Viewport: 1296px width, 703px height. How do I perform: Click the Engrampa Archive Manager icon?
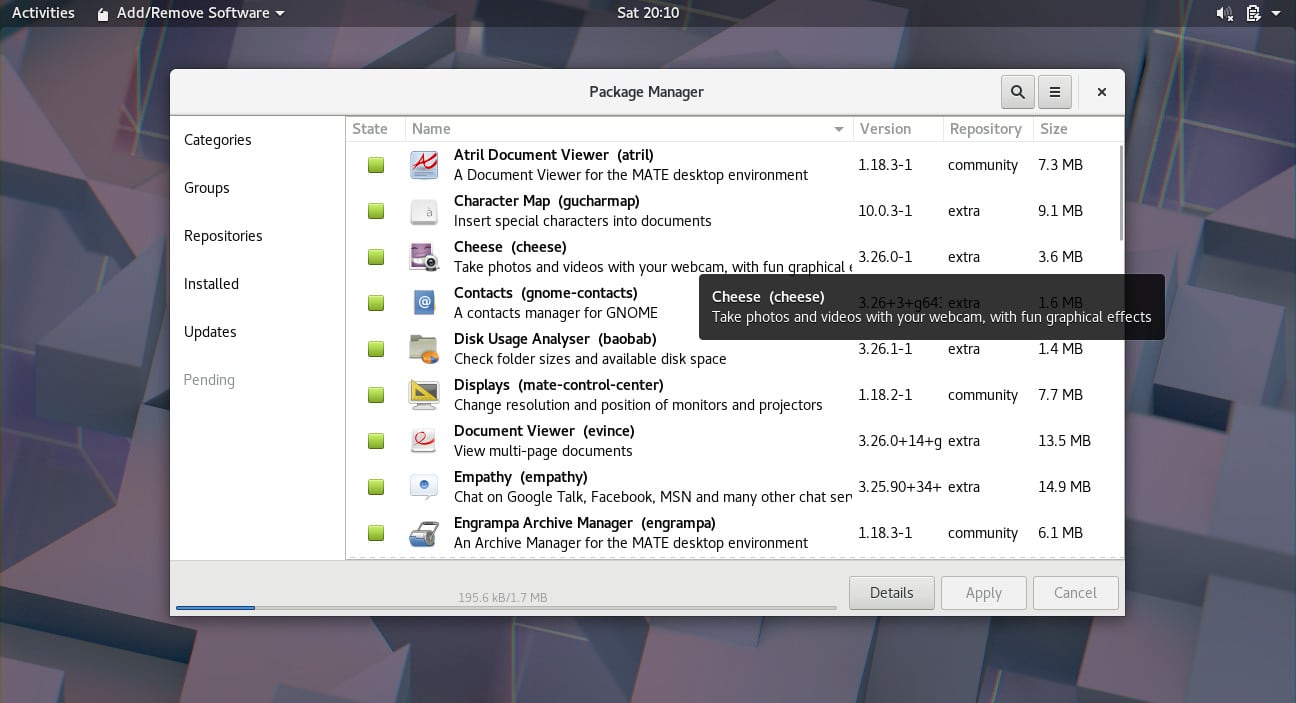(x=424, y=532)
